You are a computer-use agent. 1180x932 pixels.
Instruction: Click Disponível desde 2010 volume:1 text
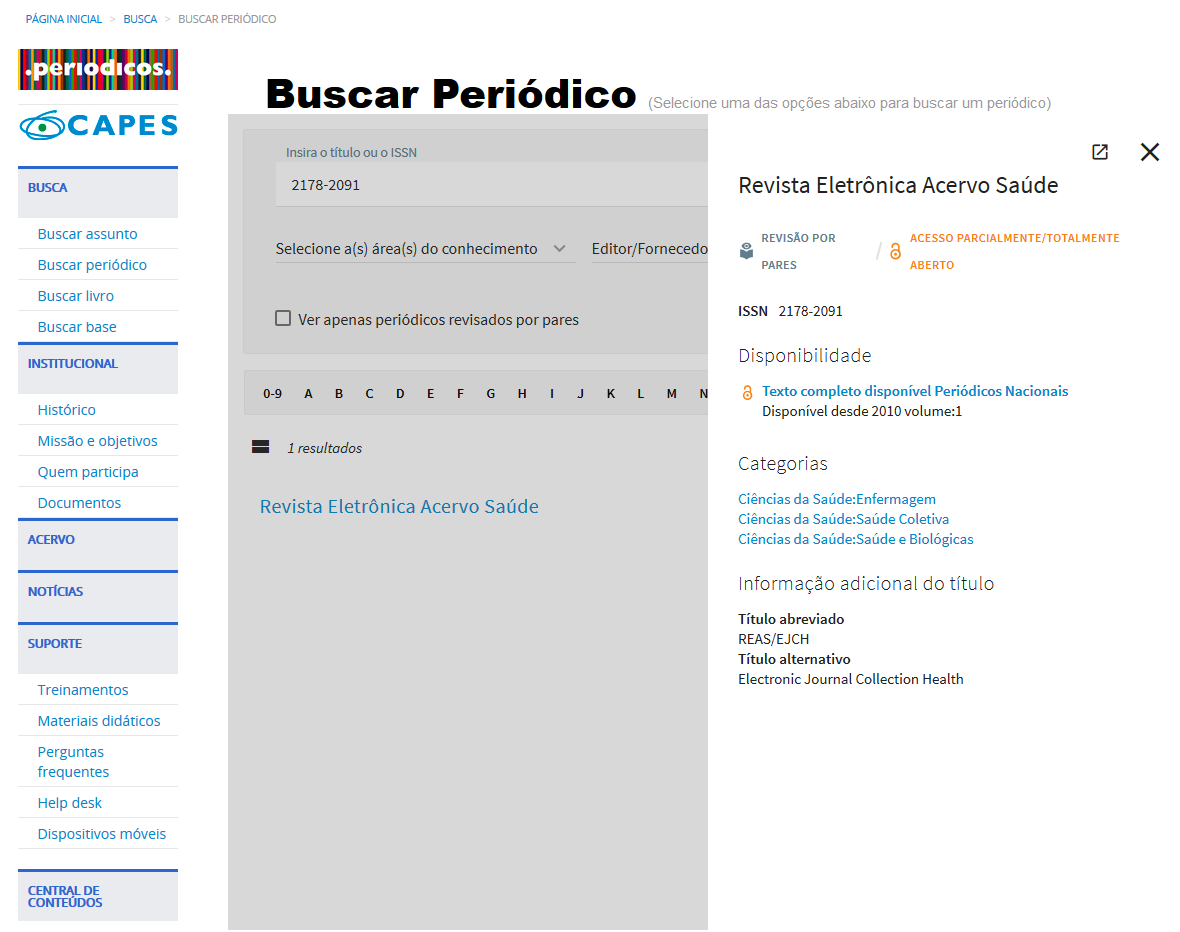pyautogui.click(x=862, y=411)
